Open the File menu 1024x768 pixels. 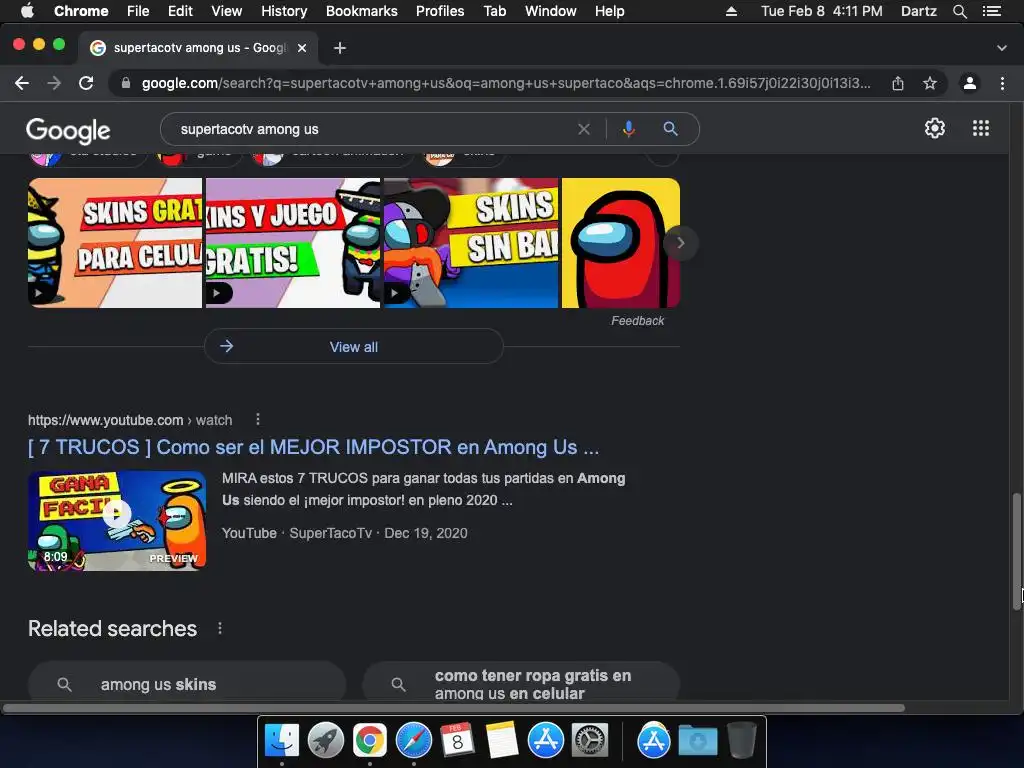click(138, 11)
